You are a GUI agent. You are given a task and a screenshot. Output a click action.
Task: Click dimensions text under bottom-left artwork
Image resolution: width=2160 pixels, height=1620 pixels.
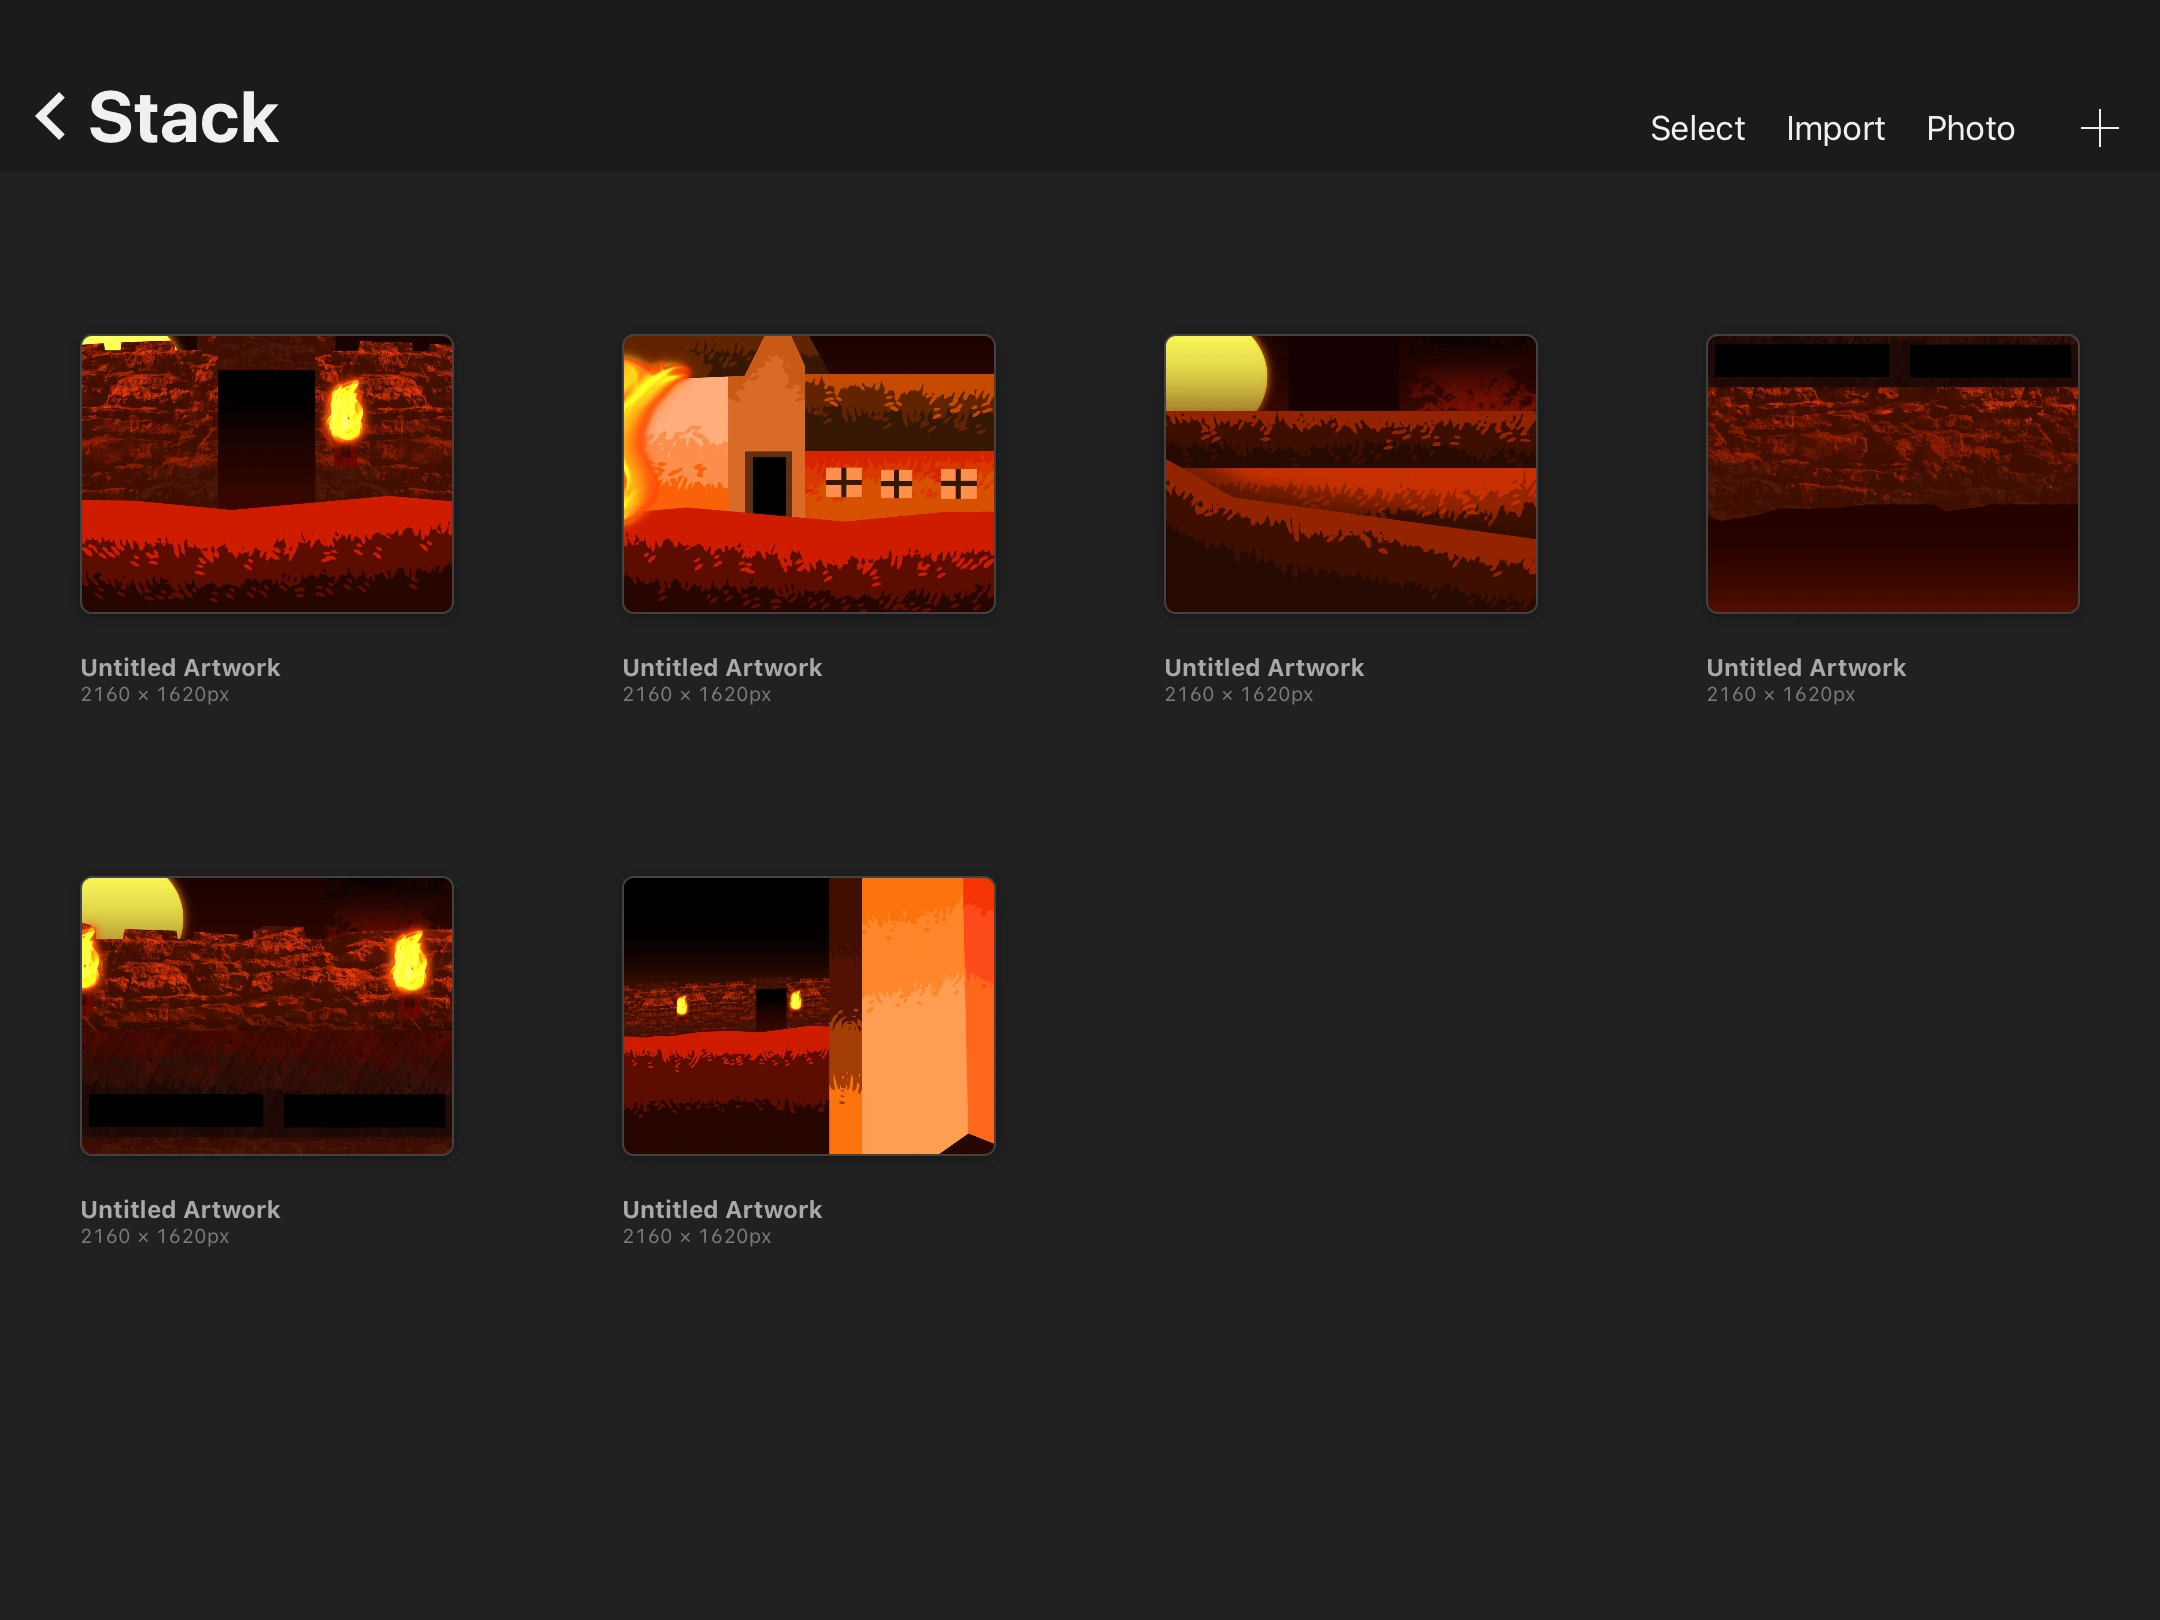155,1236
